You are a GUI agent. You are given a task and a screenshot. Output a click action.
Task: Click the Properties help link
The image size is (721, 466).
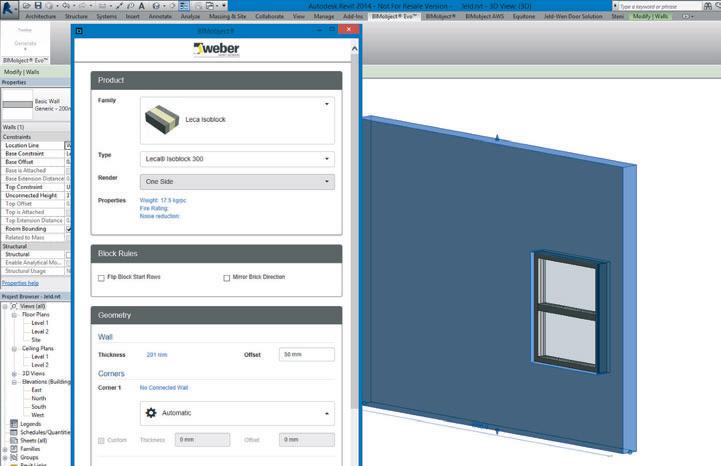pos(20,283)
